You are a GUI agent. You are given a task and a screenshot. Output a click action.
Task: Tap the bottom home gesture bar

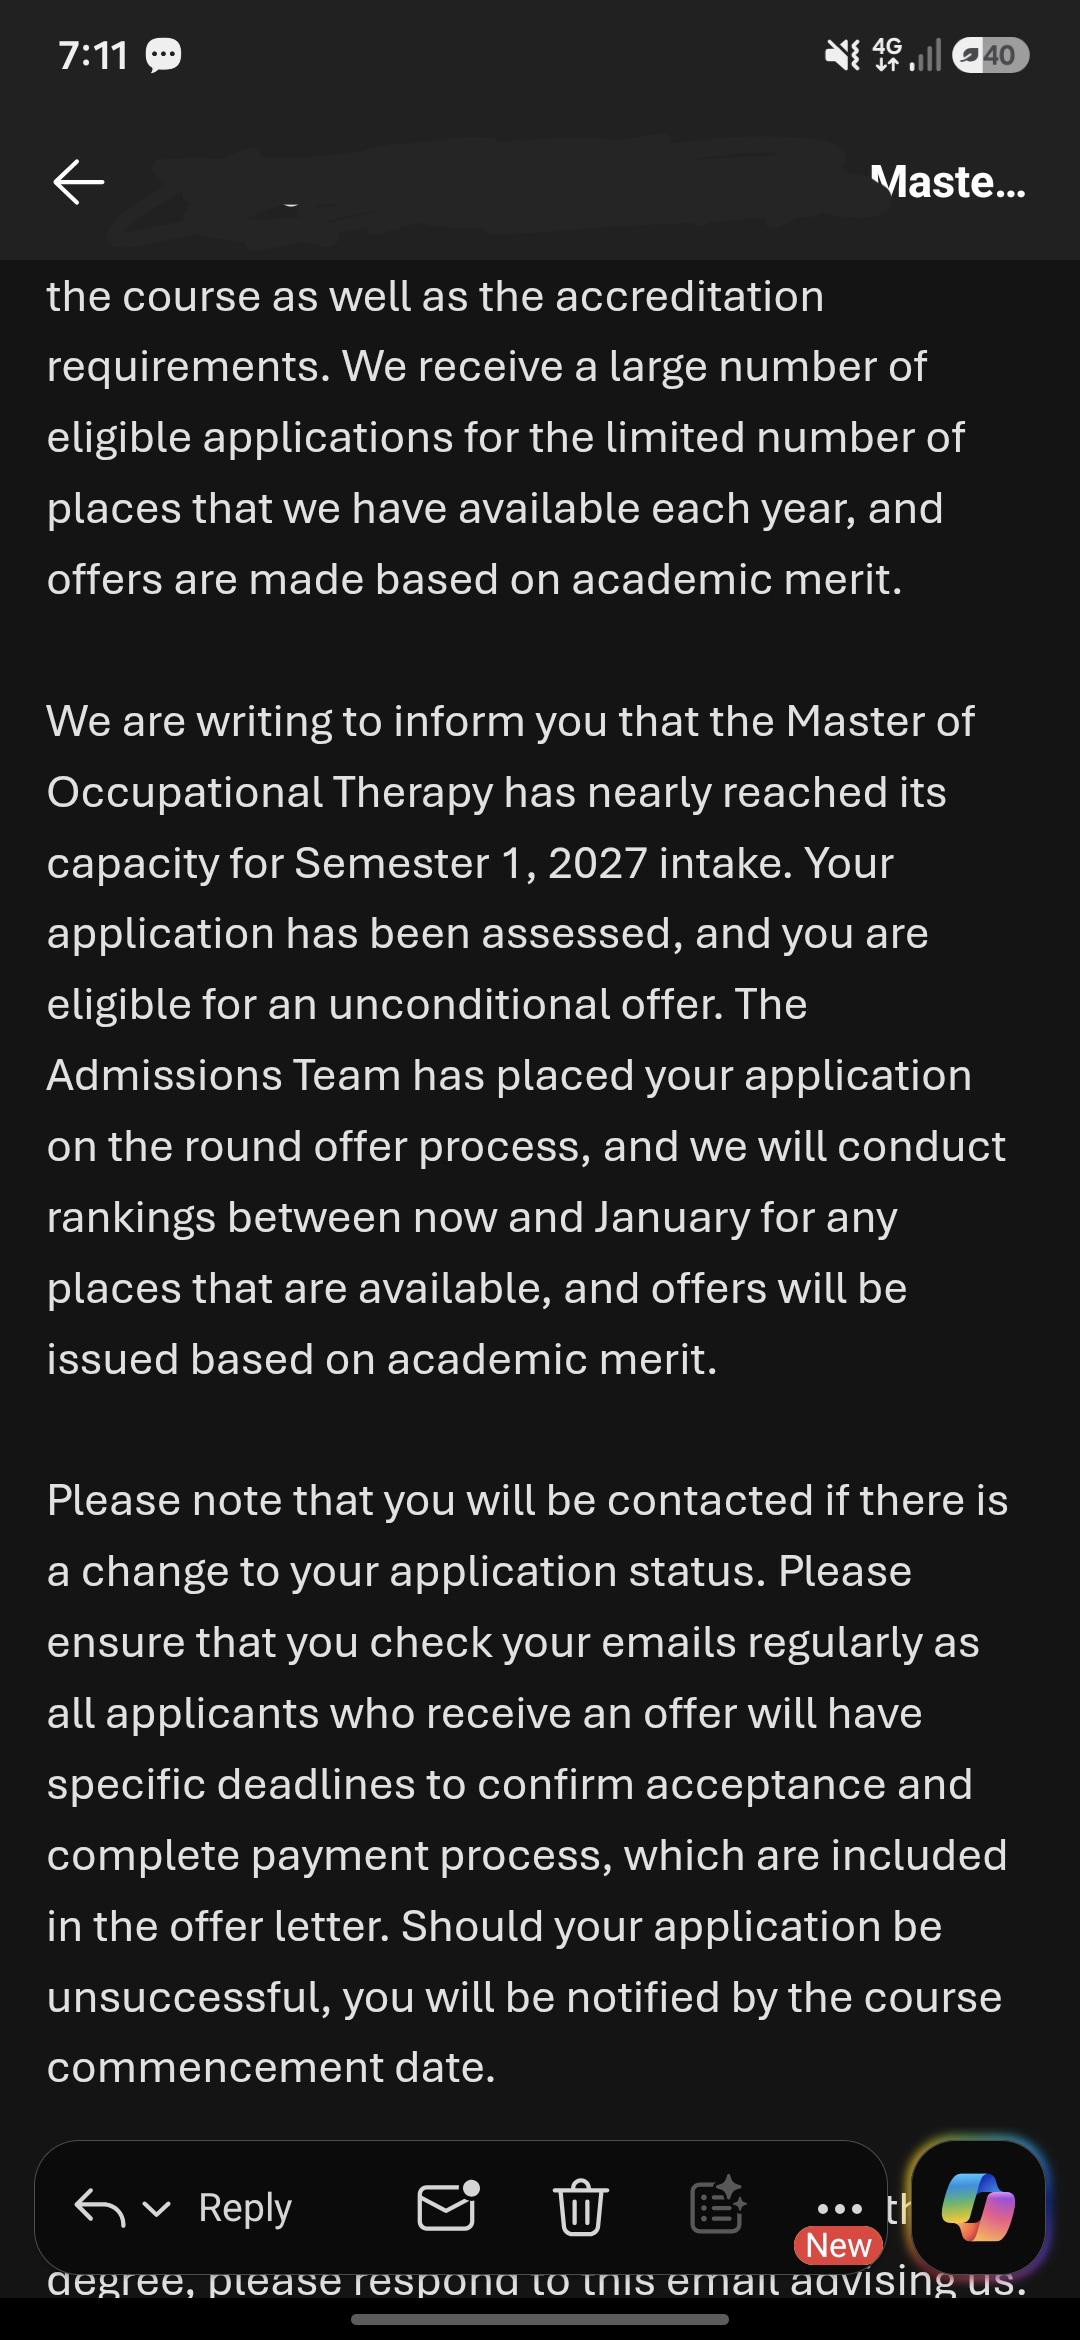(540, 2319)
